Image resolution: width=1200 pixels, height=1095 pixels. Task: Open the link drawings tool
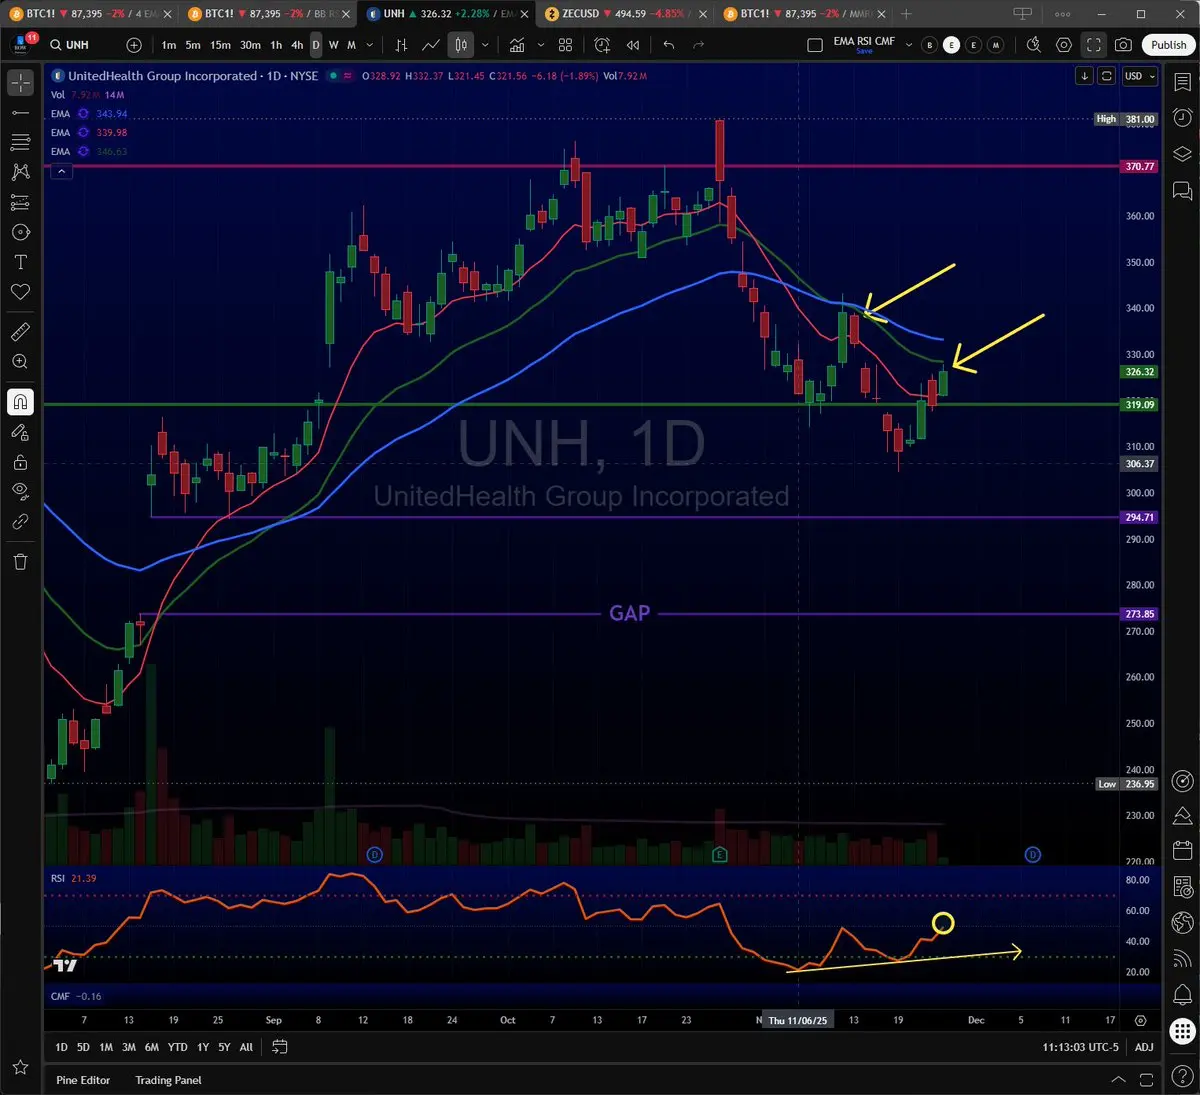(x=20, y=522)
